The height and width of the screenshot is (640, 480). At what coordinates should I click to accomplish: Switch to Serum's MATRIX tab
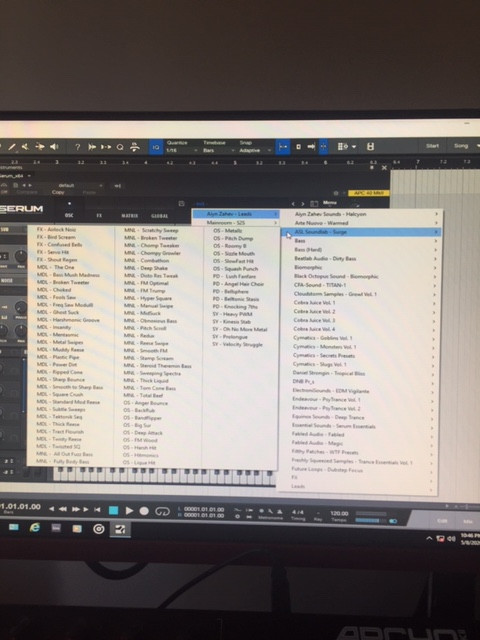click(129, 216)
